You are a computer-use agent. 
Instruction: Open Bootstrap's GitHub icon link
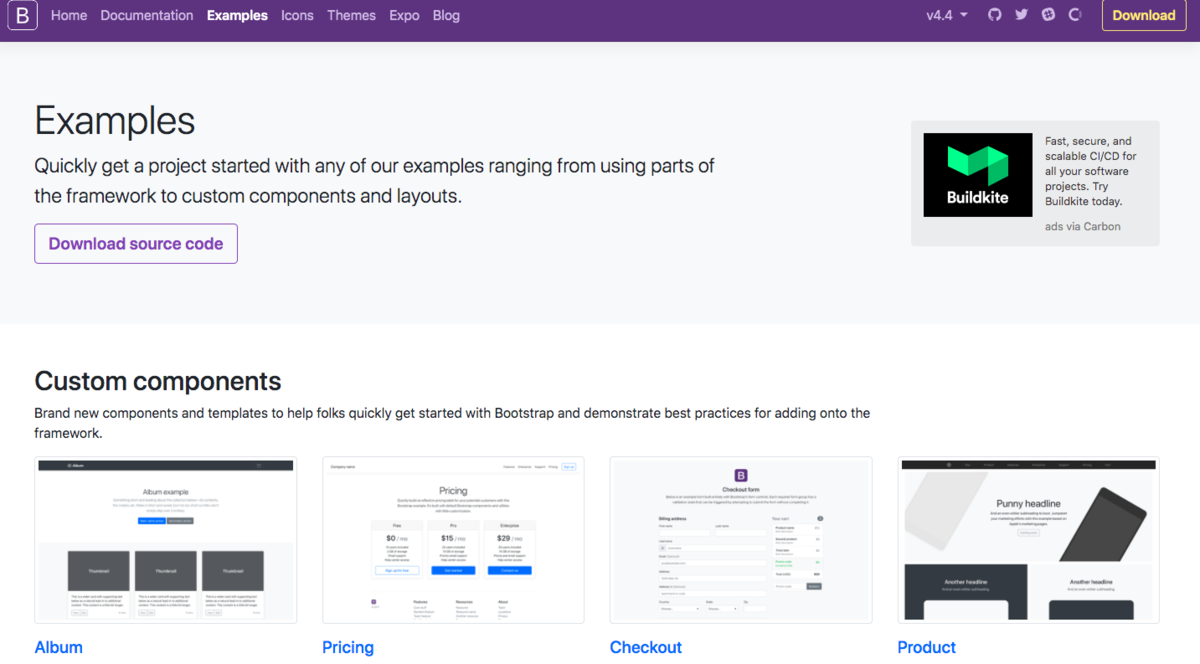994,15
